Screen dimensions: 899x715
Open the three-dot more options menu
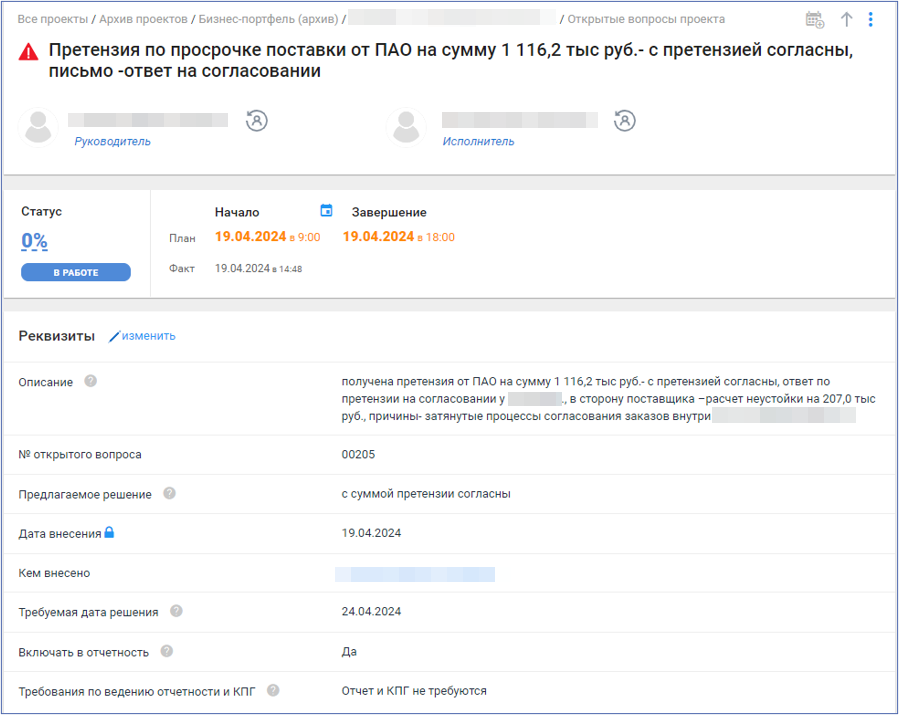click(871, 20)
